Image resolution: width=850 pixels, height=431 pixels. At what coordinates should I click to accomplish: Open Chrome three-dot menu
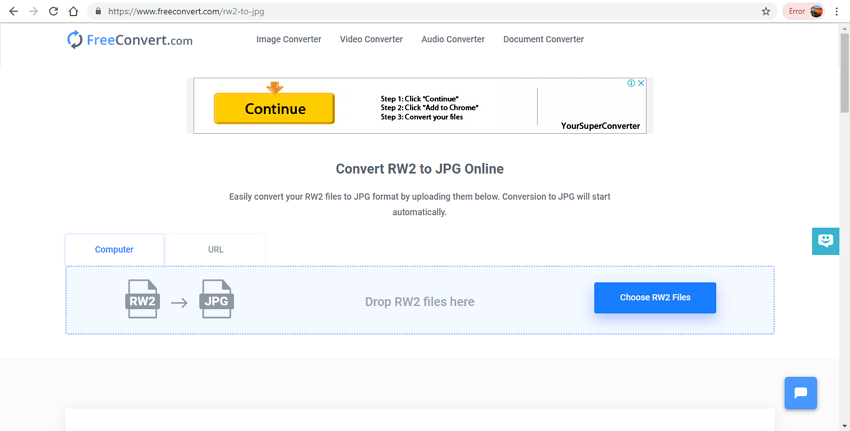click(837, 11)
